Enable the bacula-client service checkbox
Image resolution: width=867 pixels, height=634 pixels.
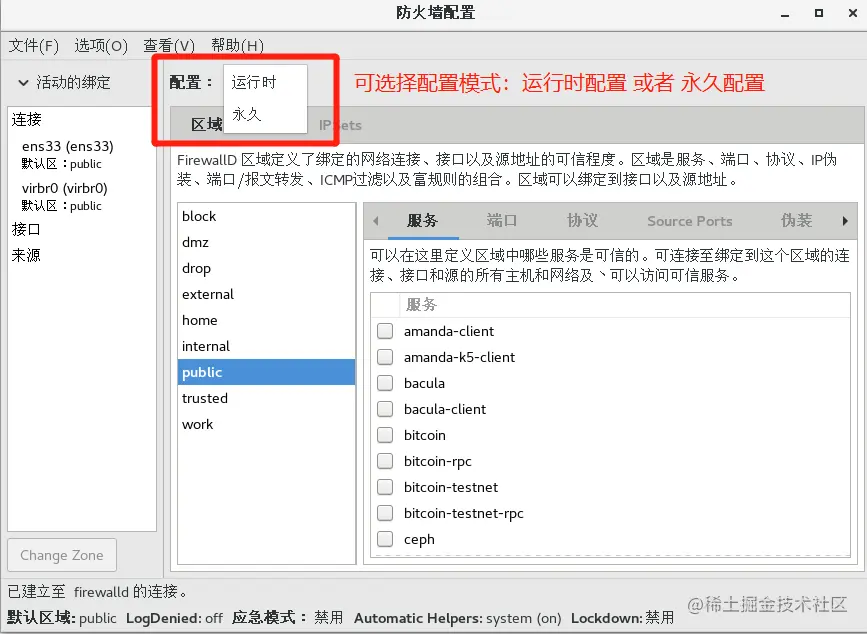point(385,409)
